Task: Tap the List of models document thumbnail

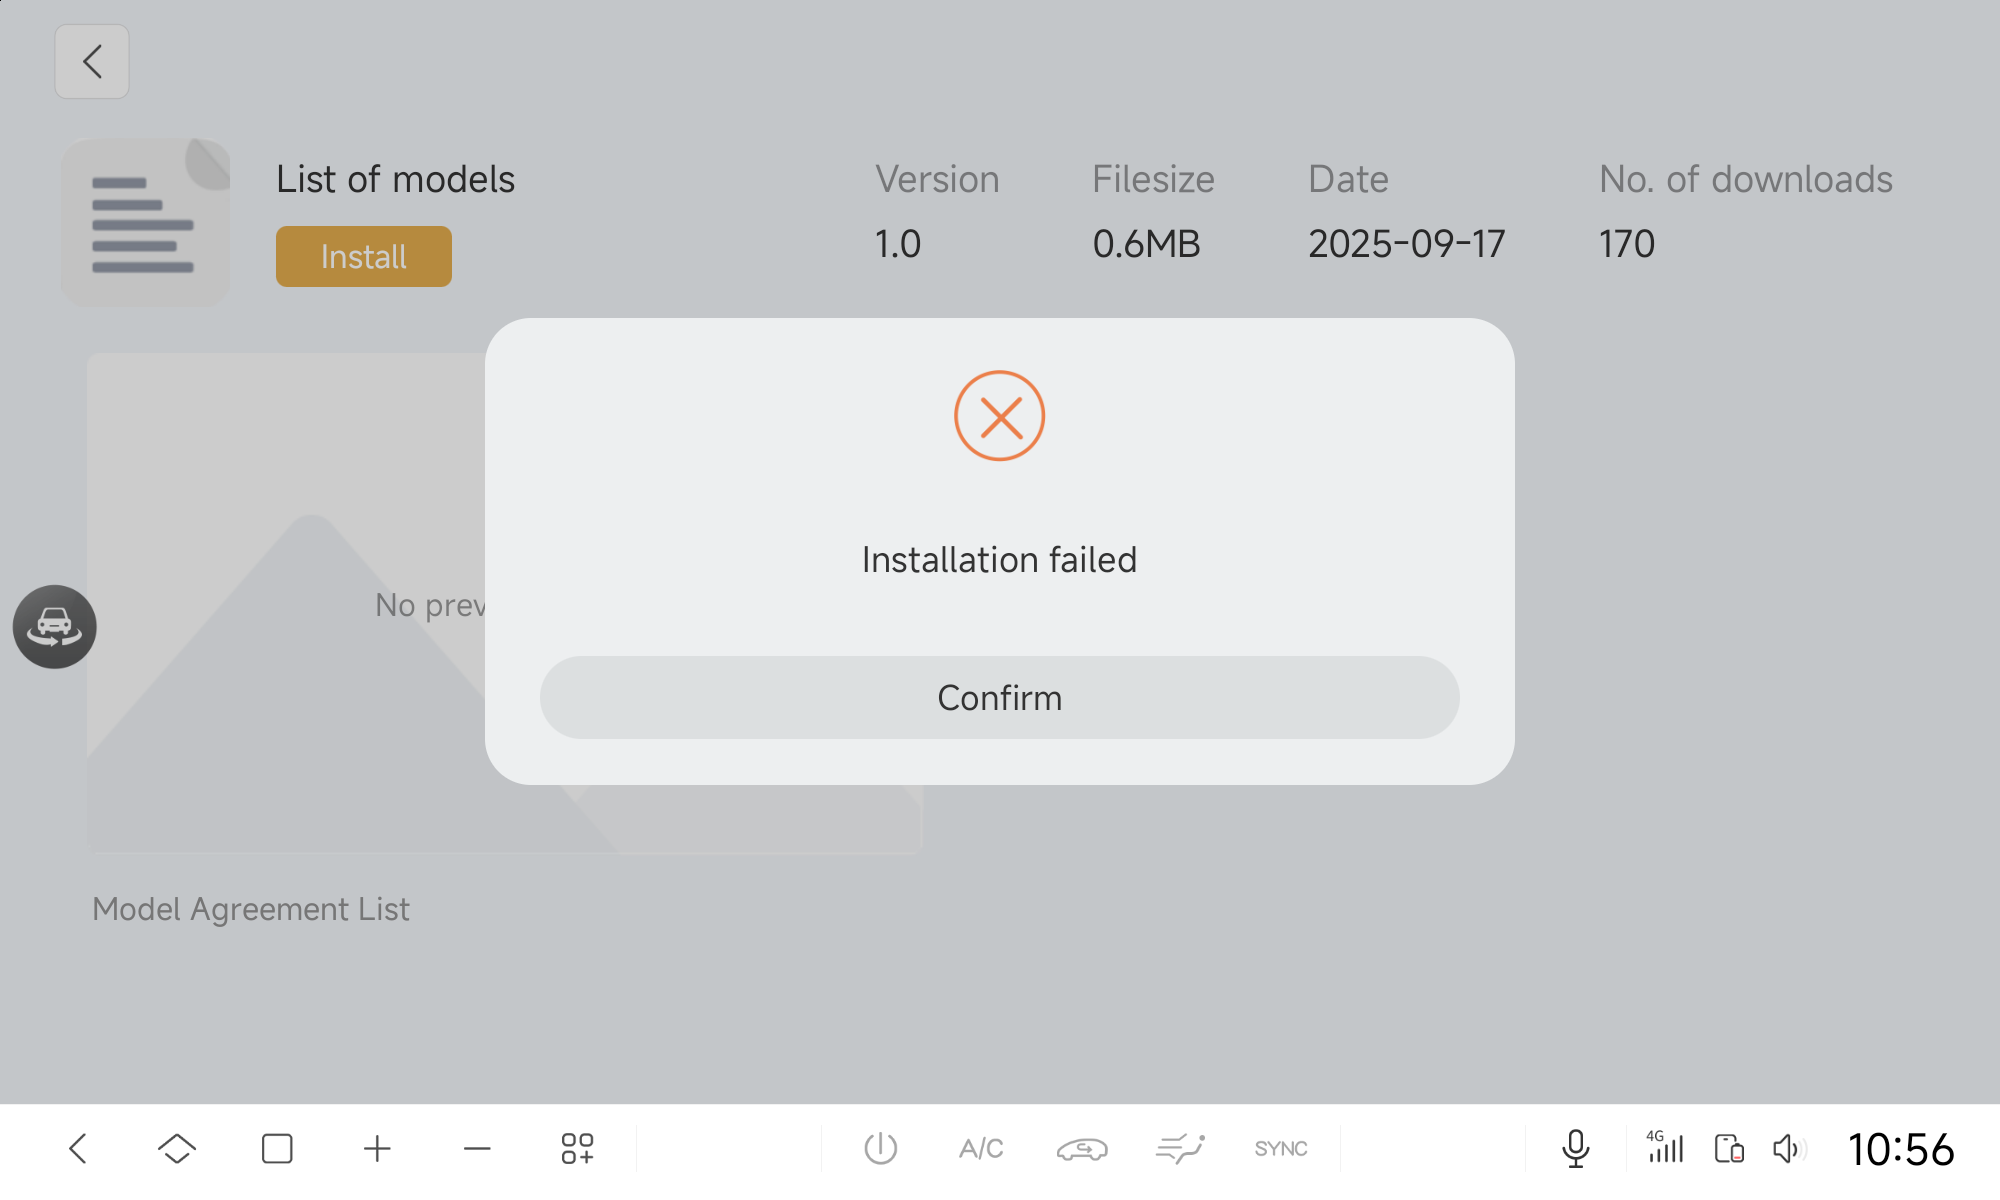Action: point(146,222)
